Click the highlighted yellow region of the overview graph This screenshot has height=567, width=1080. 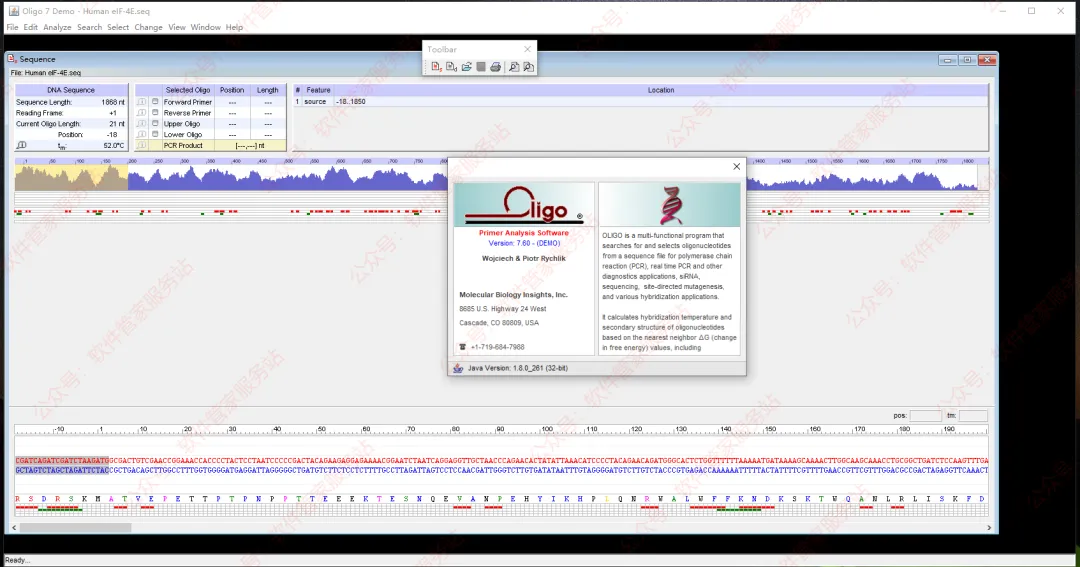point(72,177)
